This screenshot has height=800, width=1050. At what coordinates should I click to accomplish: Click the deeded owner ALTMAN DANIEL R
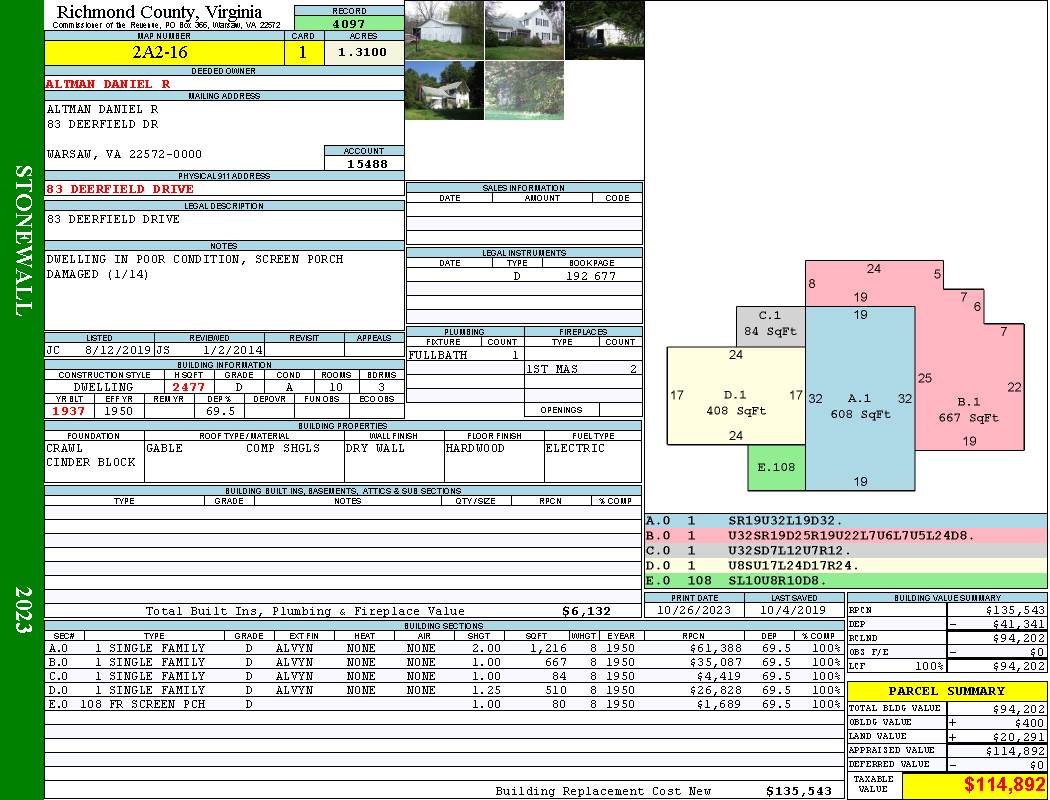point(108,84)
